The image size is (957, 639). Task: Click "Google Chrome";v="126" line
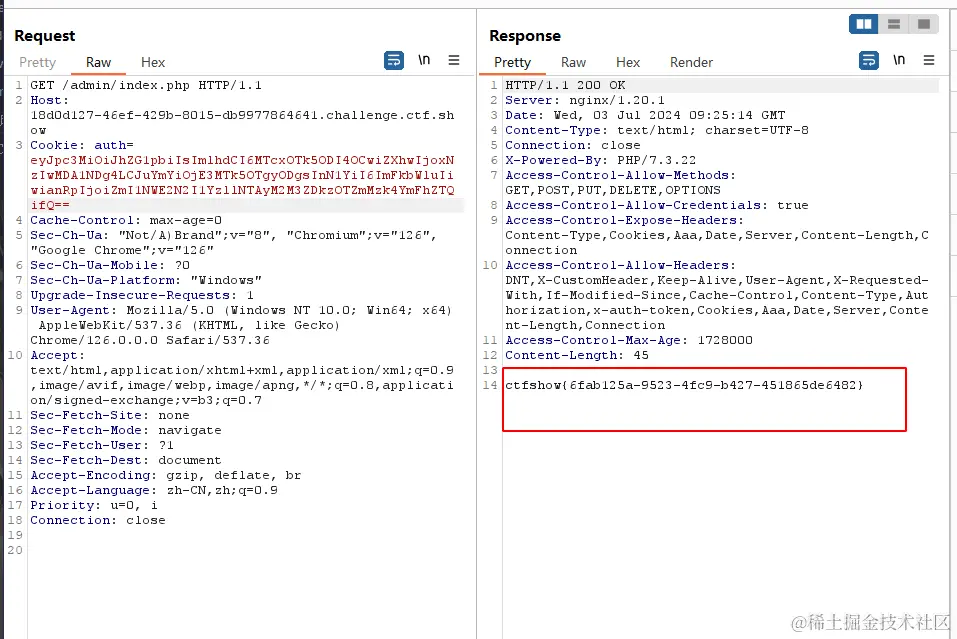(x=122, y=250)
